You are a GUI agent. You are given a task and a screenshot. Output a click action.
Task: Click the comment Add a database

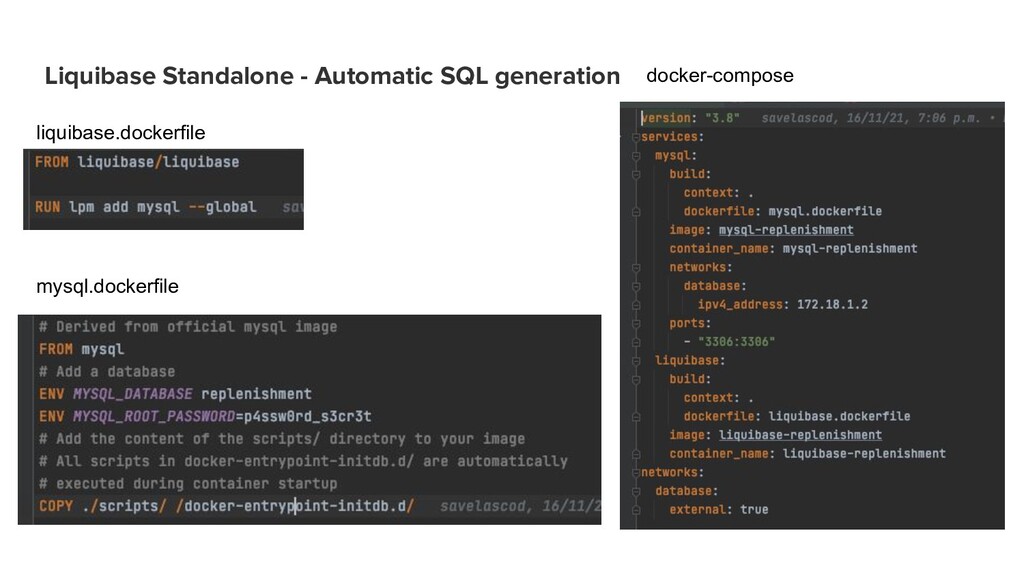(107, 372)
